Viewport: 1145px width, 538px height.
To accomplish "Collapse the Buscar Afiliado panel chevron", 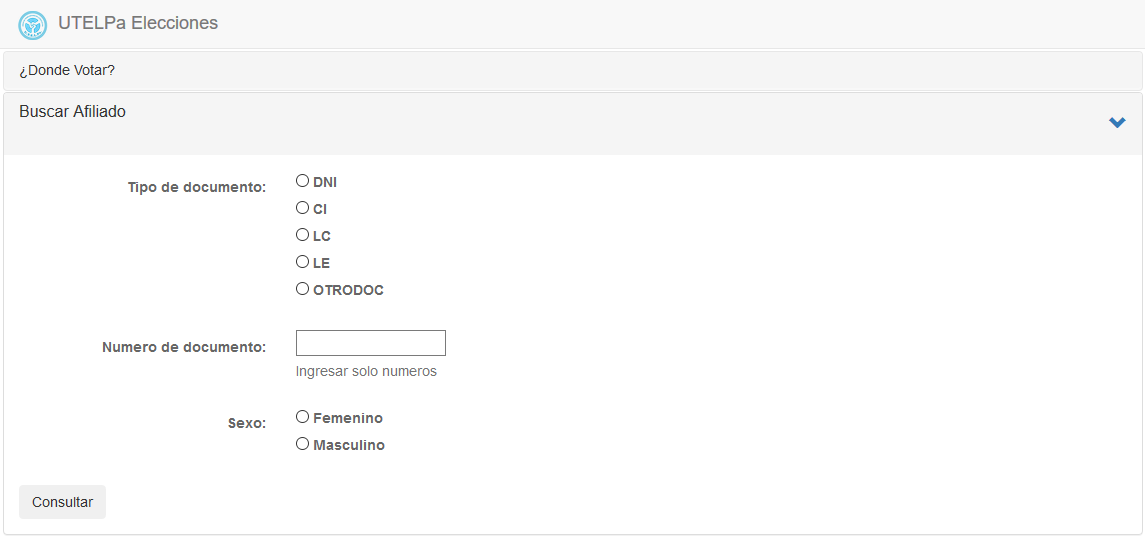I will click(x=1117, y=123).
